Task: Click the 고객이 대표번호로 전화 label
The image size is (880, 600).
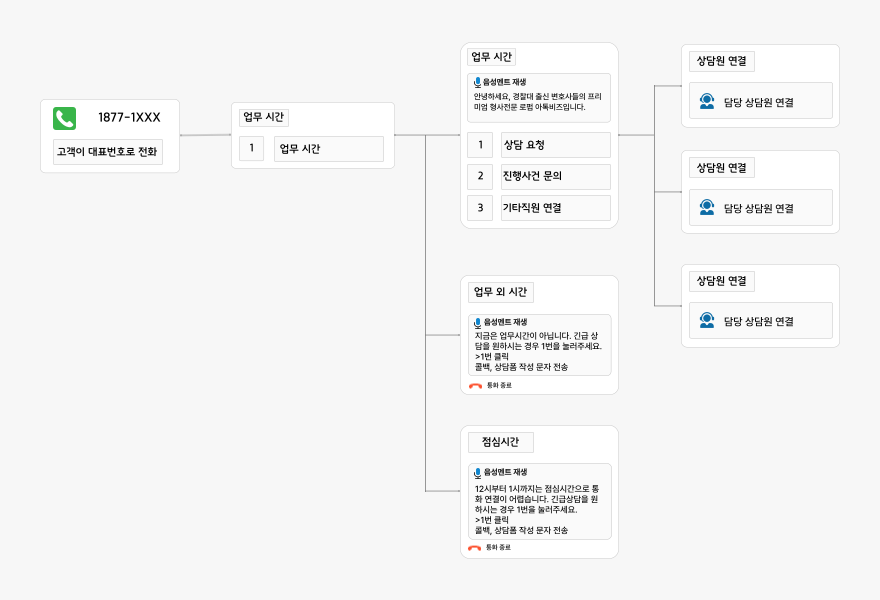Action: [107, 153]
